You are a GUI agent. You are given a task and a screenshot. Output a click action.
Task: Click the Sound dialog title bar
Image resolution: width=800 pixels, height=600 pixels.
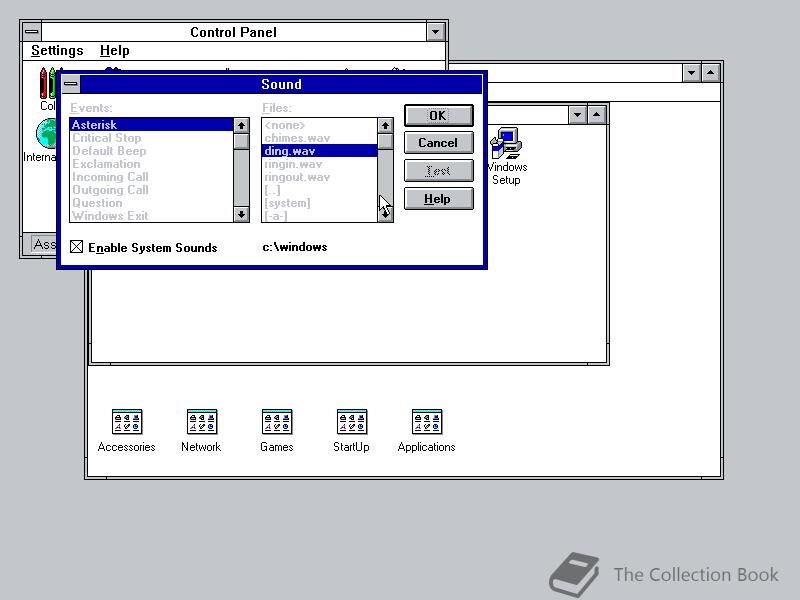coord(281,84)
